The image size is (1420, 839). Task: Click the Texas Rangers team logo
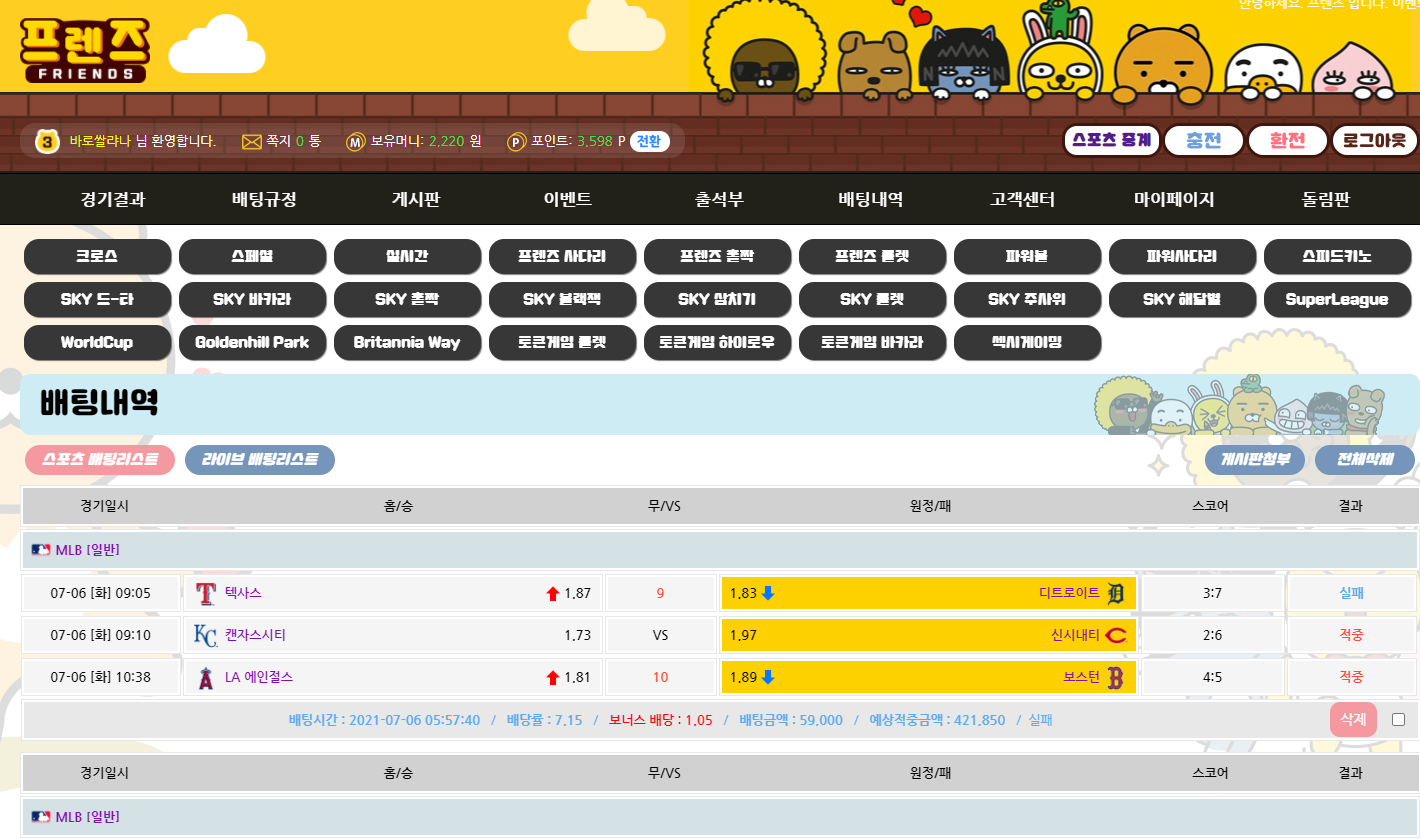coord(206,594)
